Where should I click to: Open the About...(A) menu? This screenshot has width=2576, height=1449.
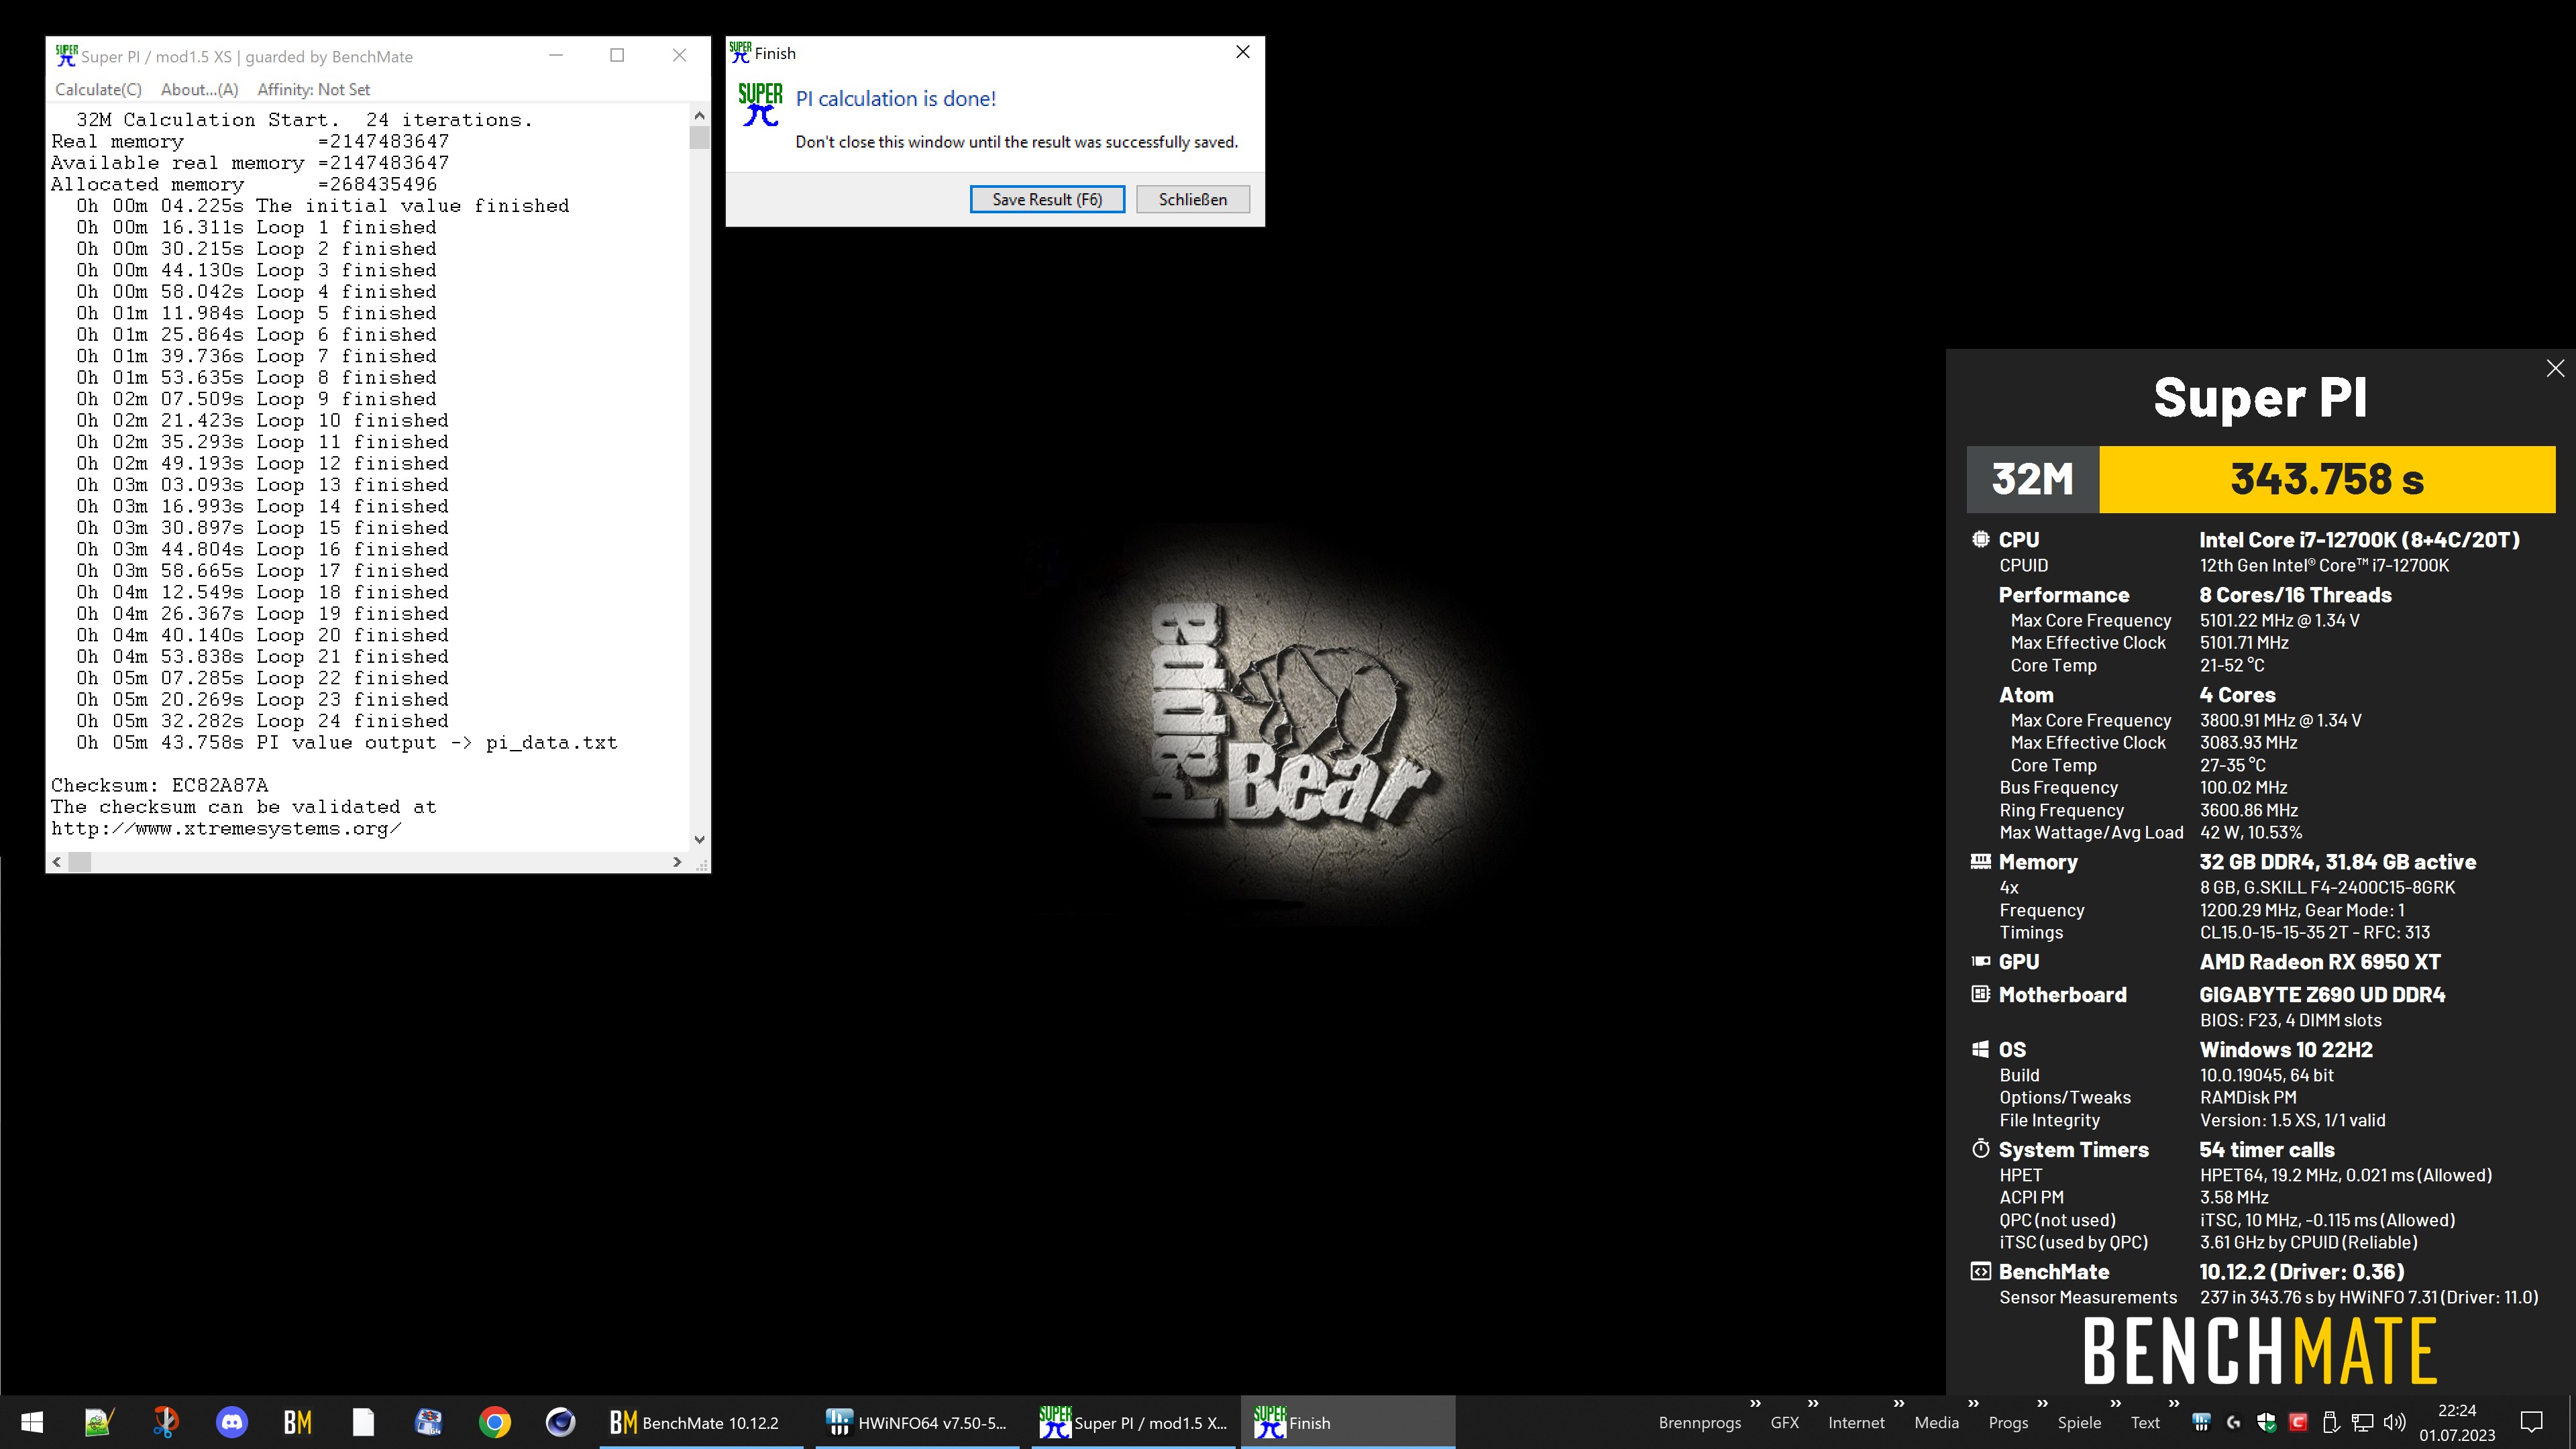(199, 89)
